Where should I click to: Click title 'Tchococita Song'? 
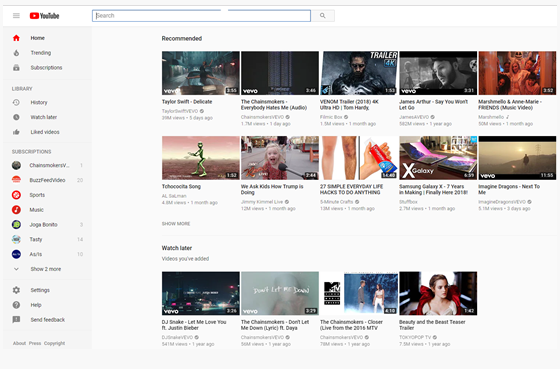coord(181,186)
